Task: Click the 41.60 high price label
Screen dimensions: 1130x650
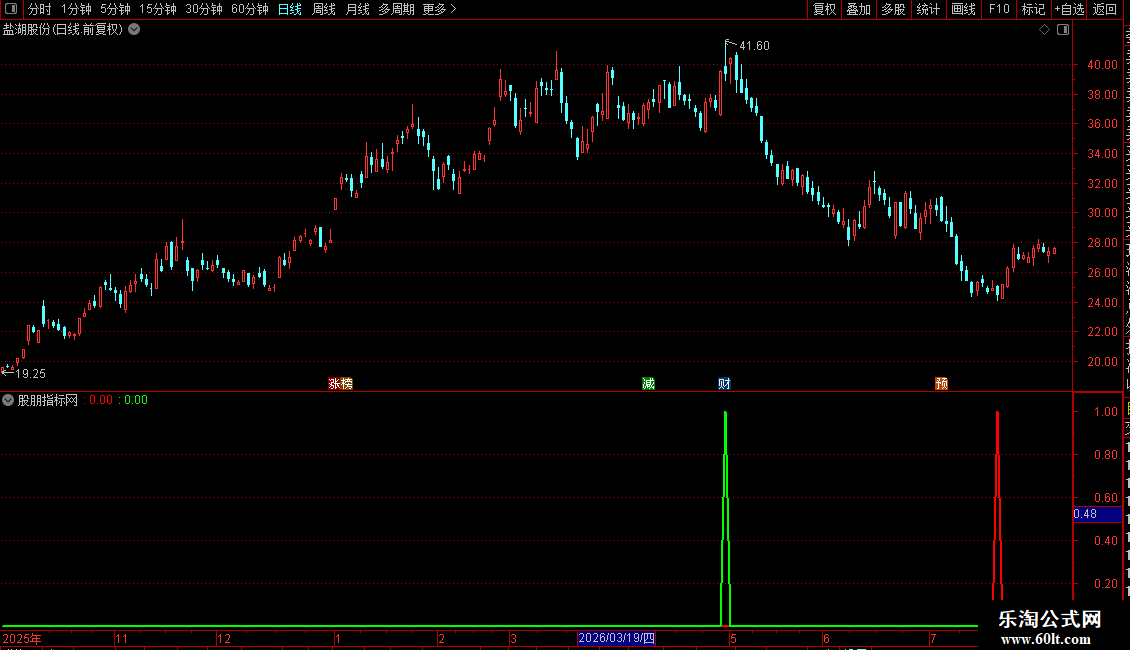Action: coord(755,46)
